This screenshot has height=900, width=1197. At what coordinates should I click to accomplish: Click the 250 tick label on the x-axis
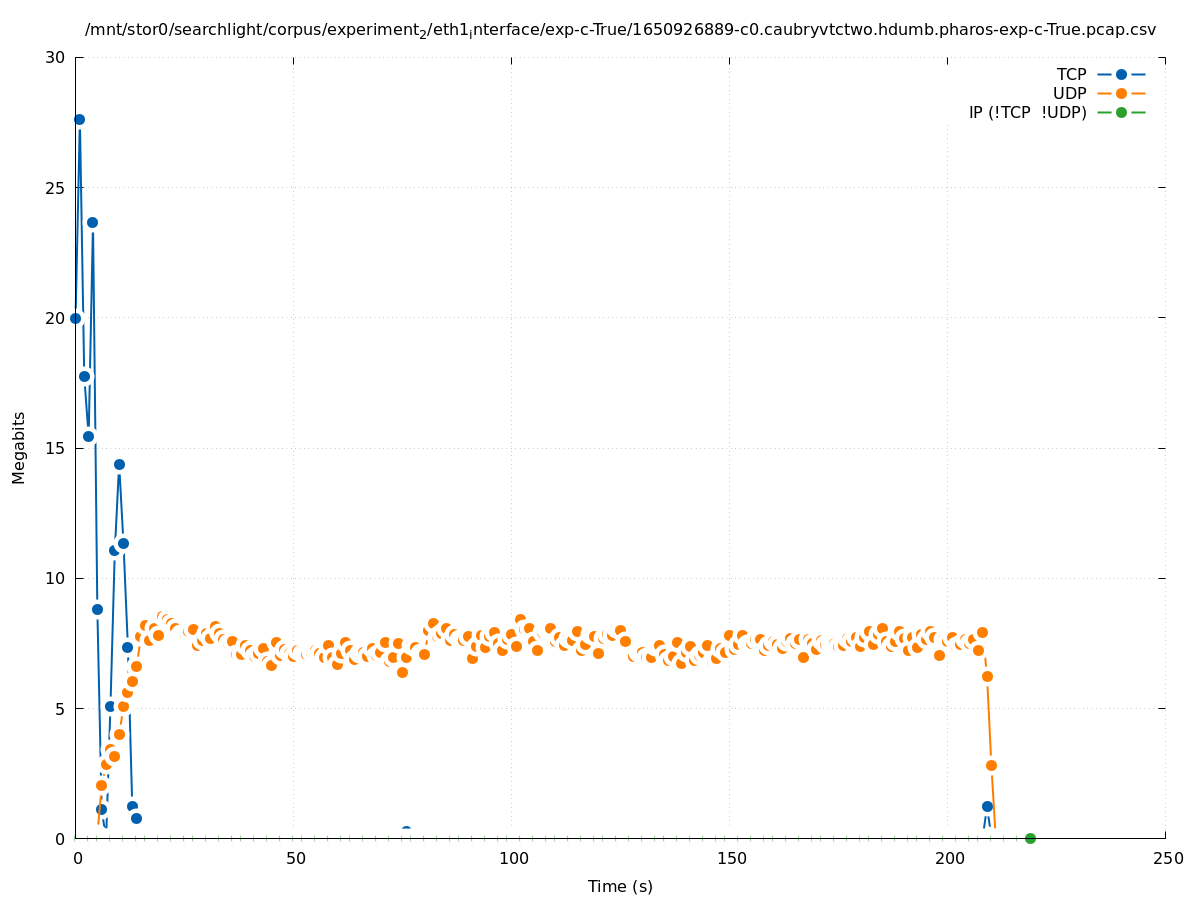click(x=1167, y=859)
